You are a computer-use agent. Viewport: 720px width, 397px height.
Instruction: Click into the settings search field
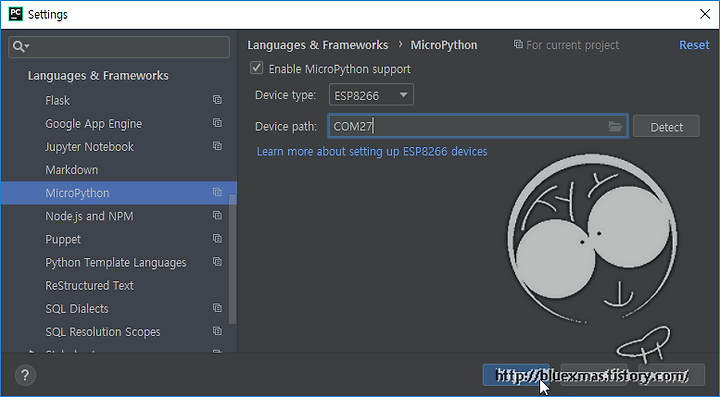tap(119, 47)
